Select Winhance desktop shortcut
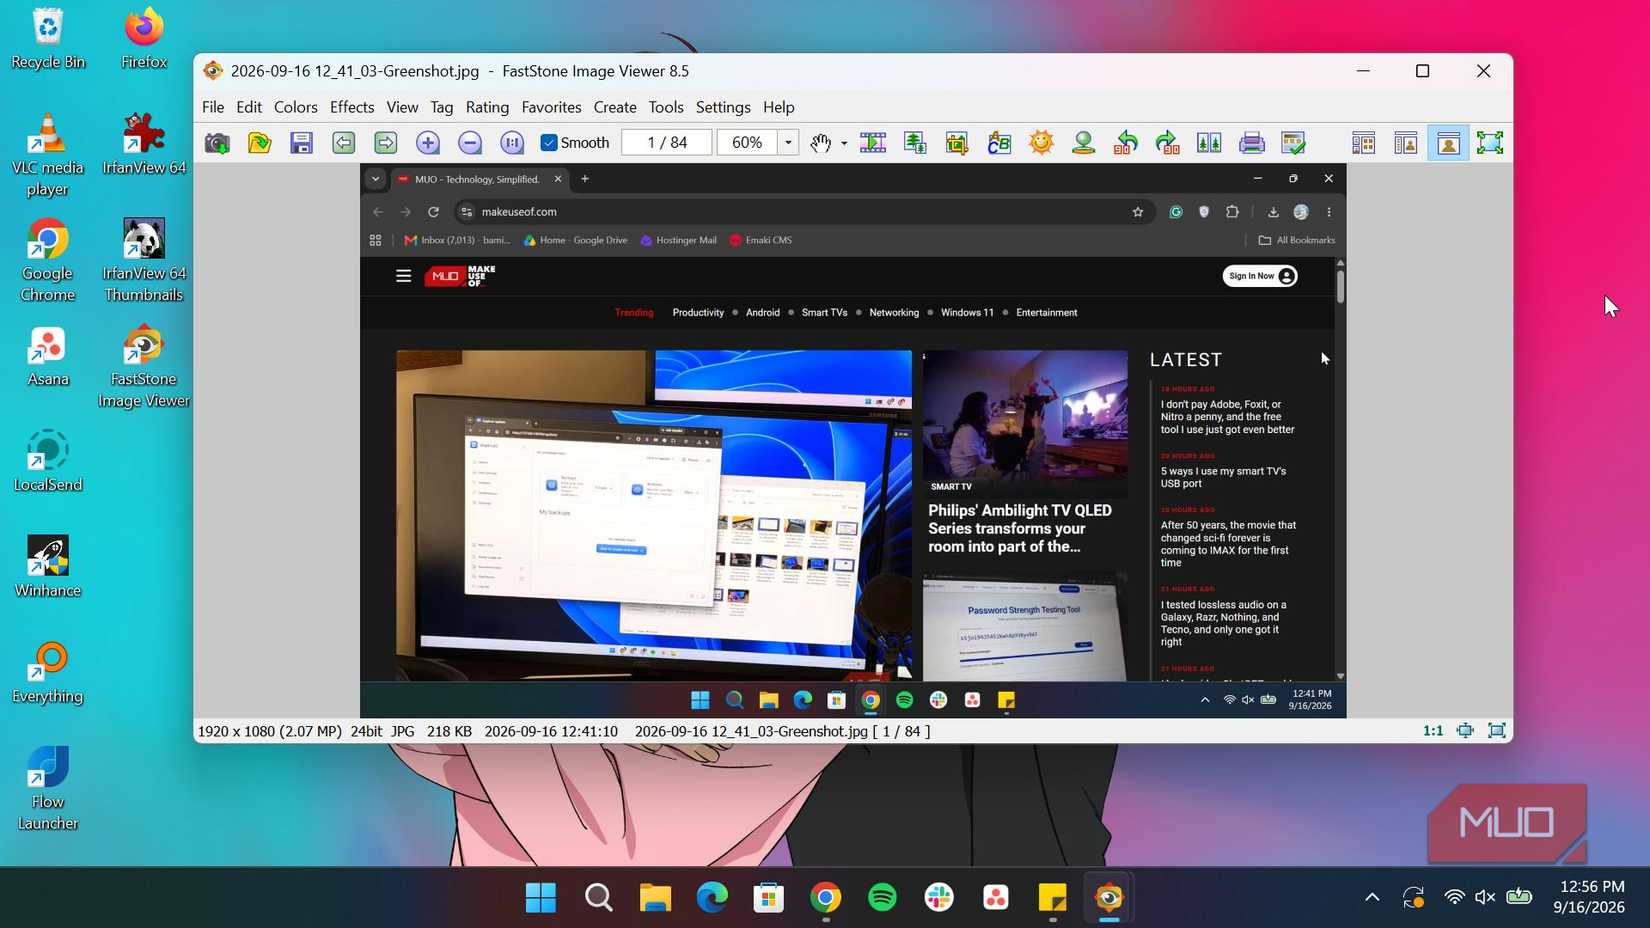The height and width of the screenshot is (928, 1650). (48, 567)
